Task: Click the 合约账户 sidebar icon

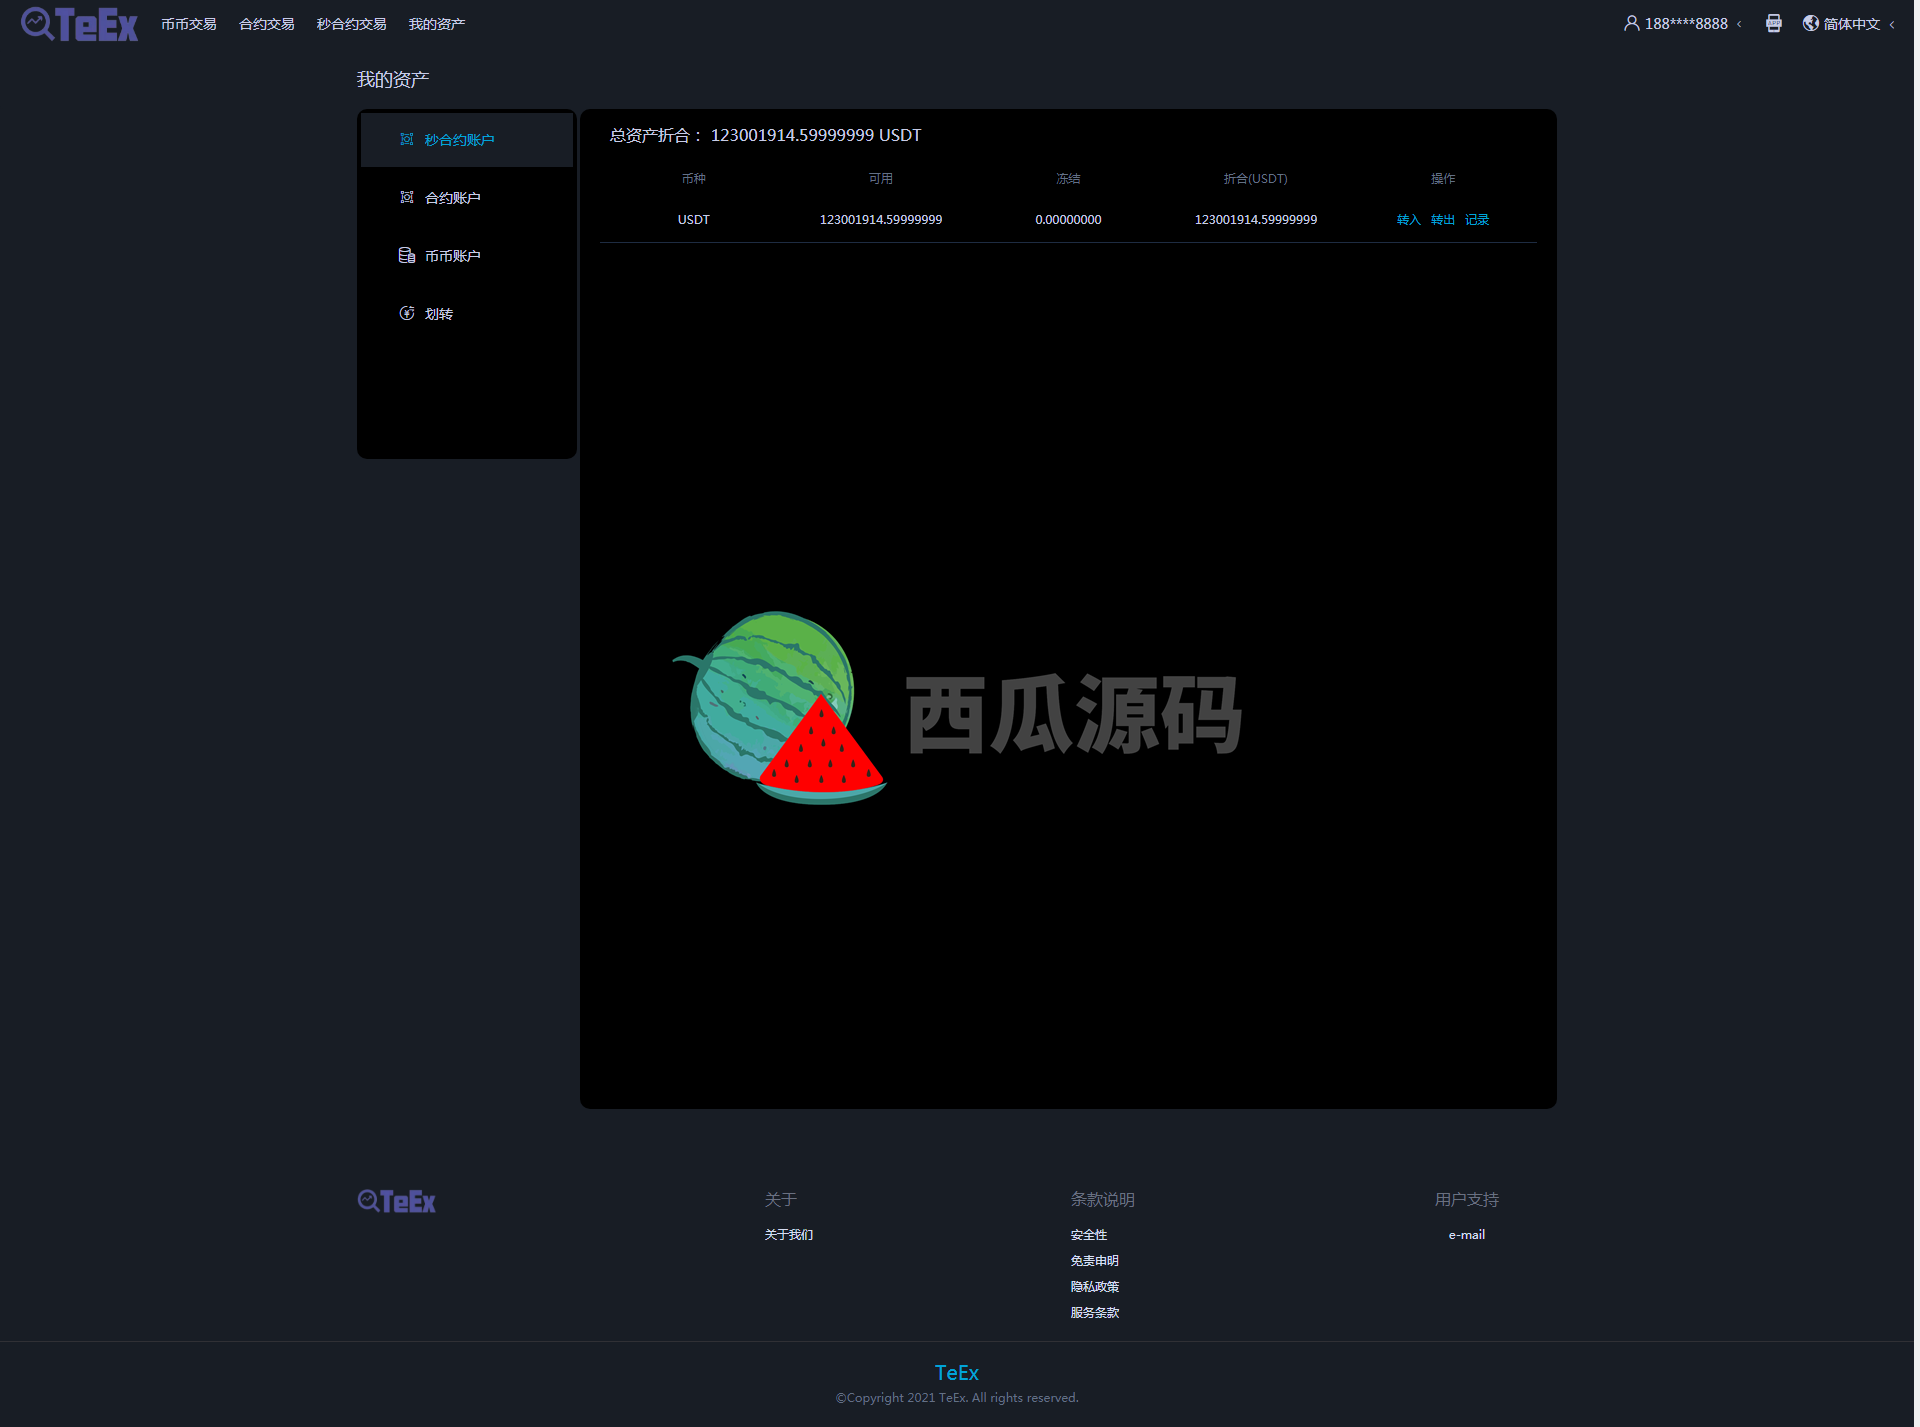Action: coord(407,197)
